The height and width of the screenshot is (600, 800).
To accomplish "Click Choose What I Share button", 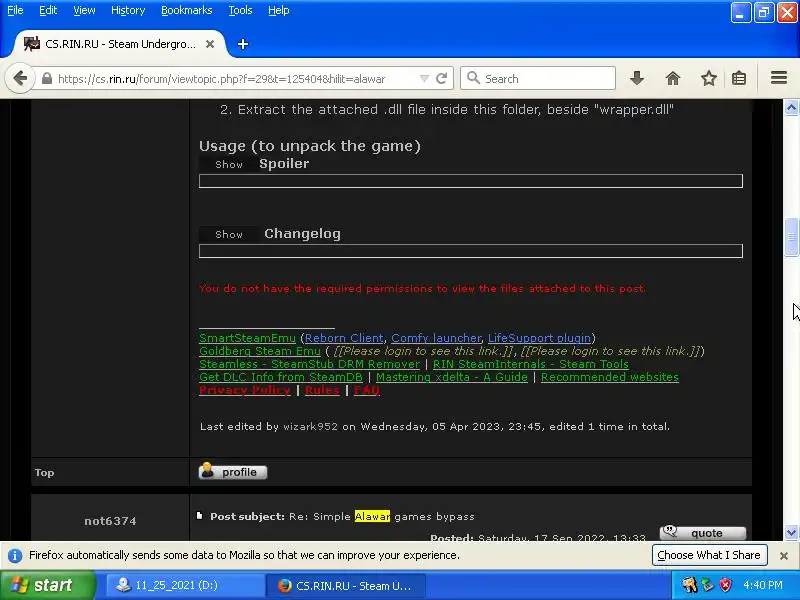I will click(x=709, y=555).
